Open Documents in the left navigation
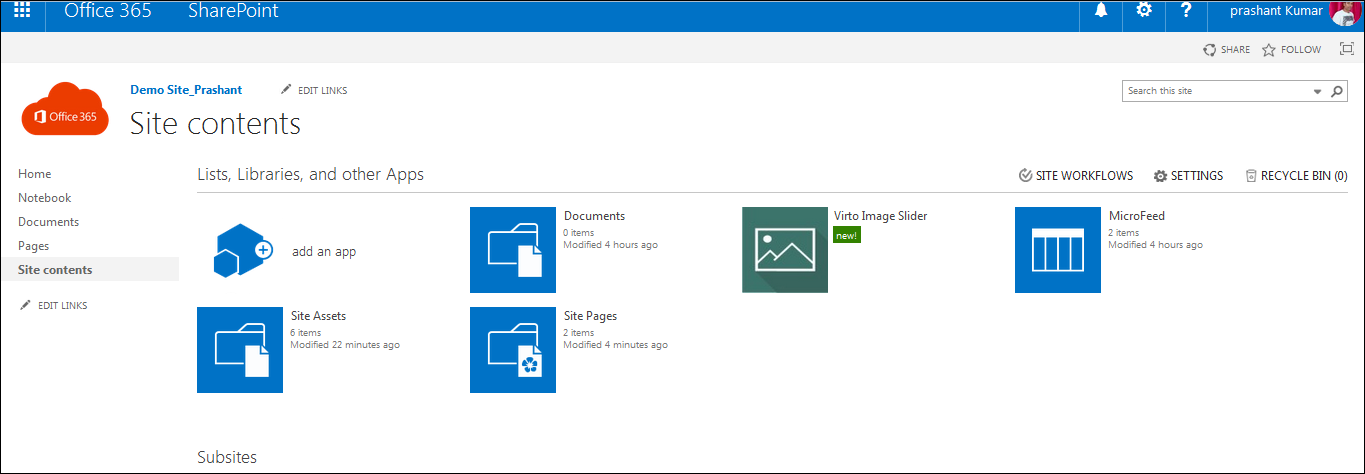This screenshot has height=474, width=1365. pos(48,222)
